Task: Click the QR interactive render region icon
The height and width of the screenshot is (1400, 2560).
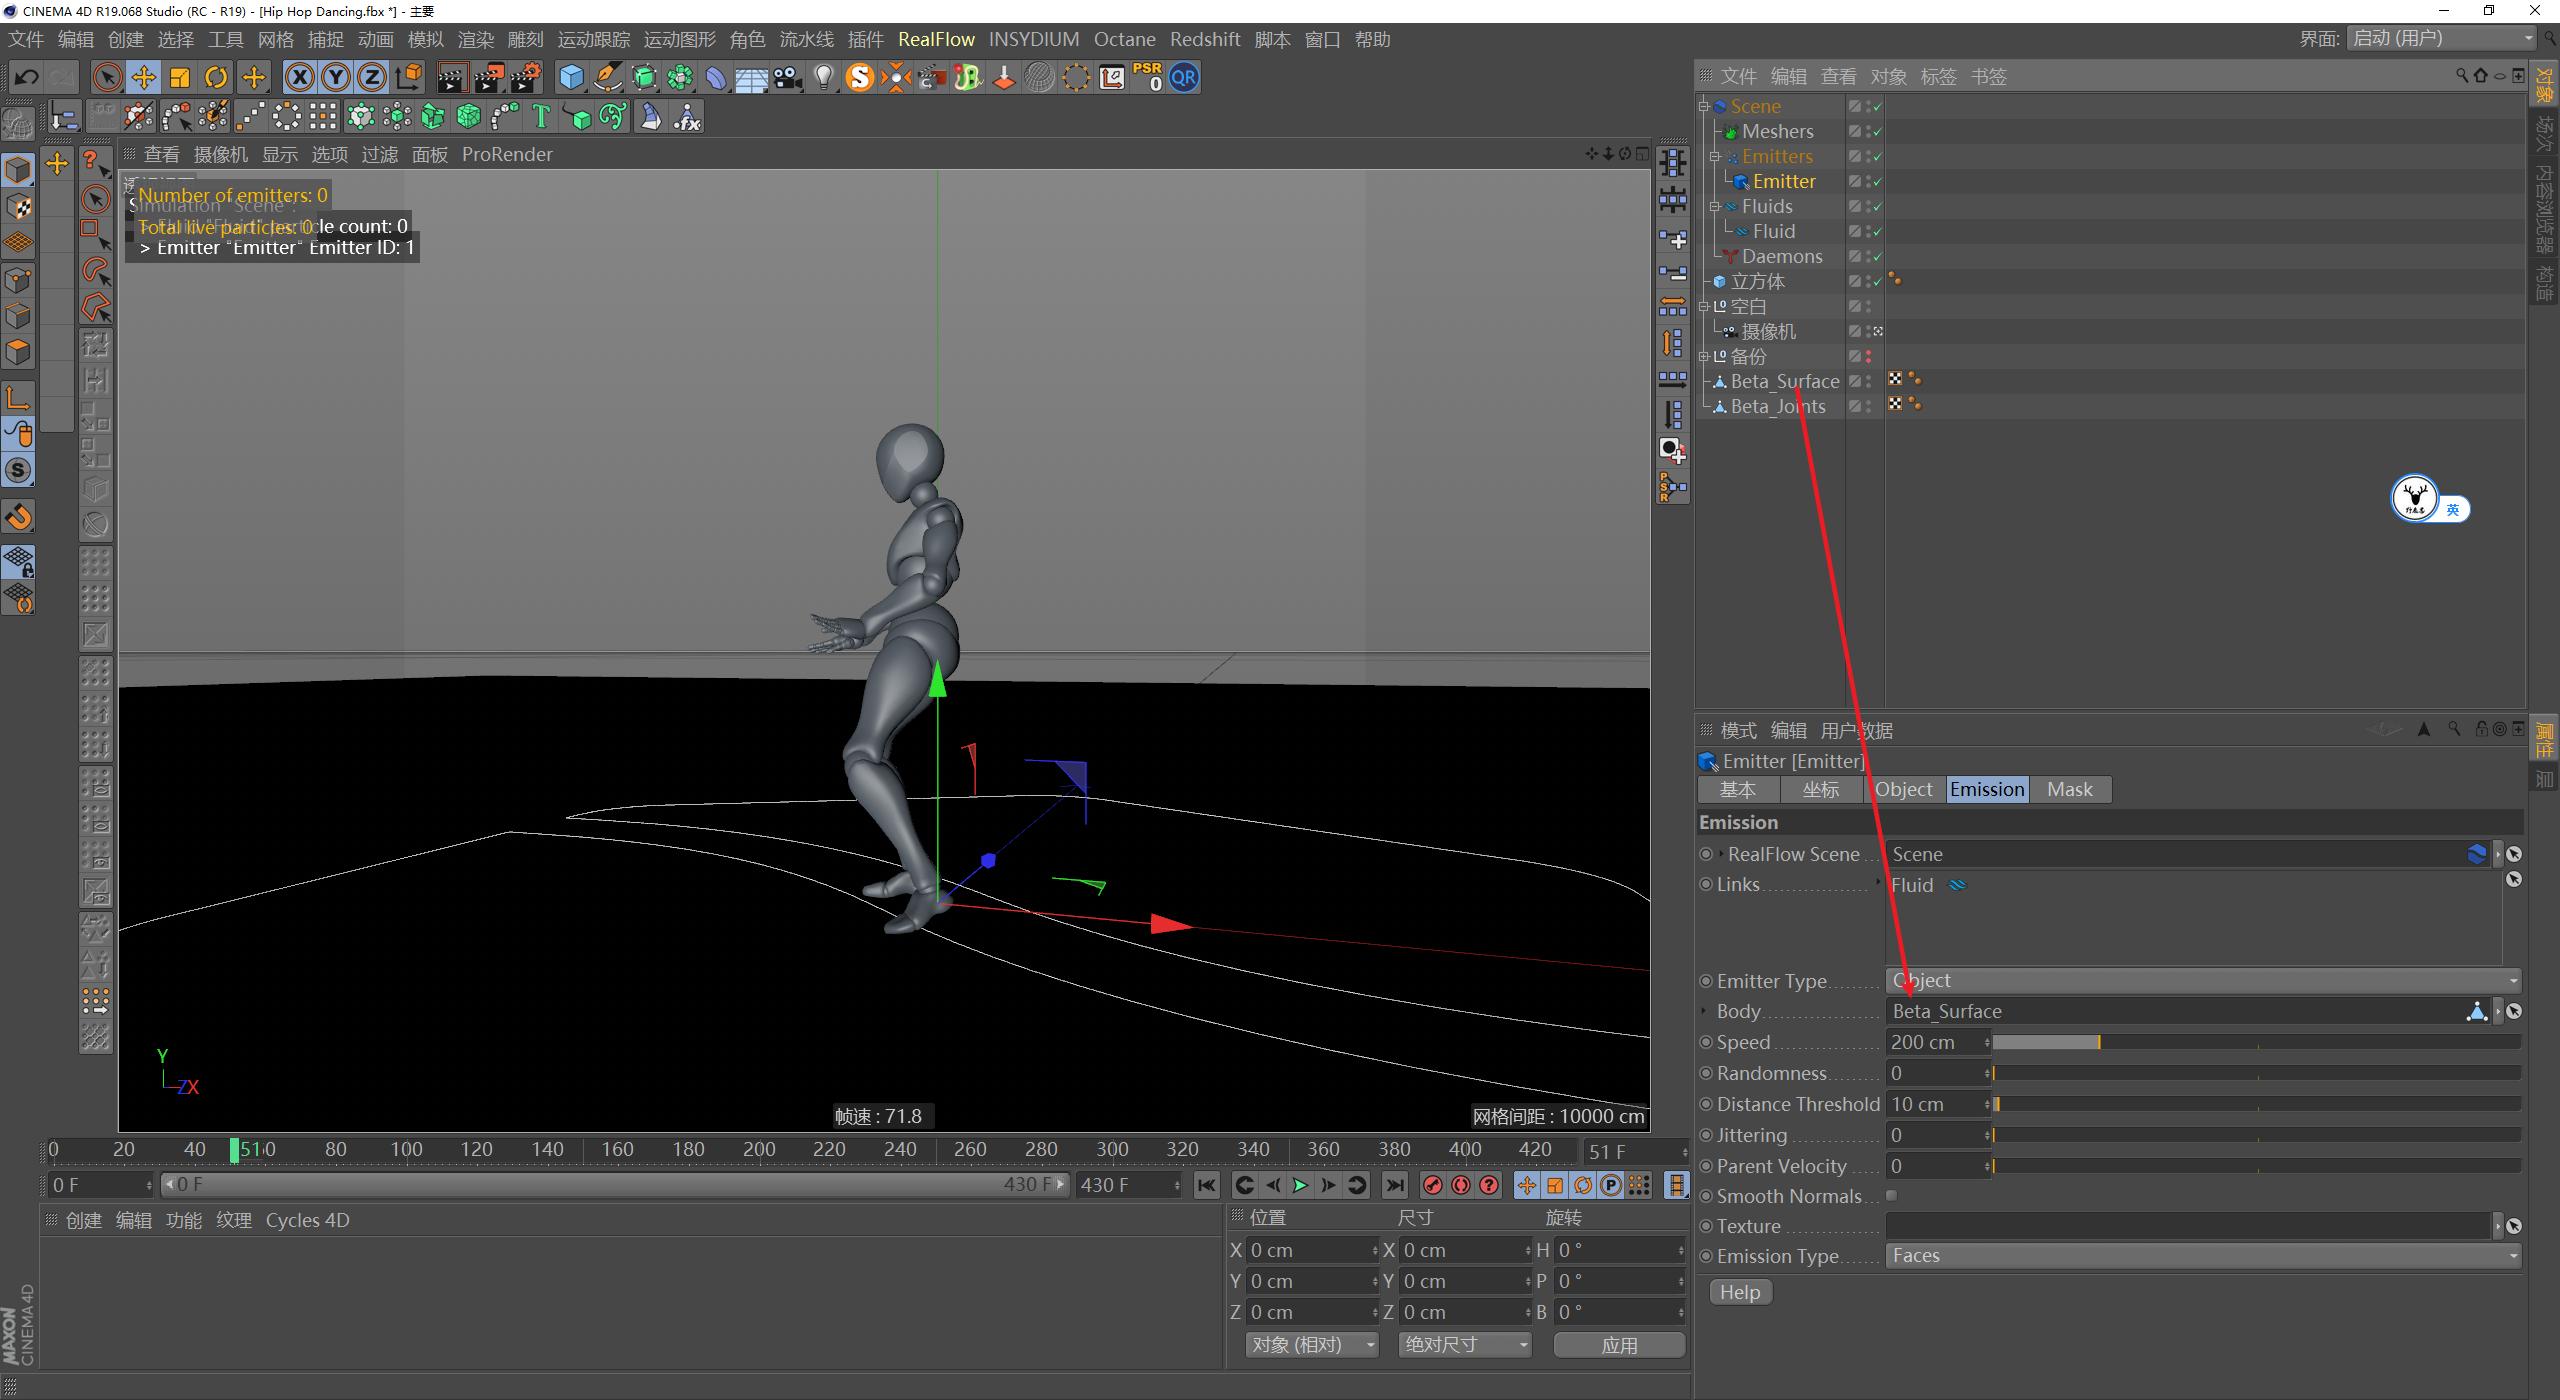Action: [1183, 77]
